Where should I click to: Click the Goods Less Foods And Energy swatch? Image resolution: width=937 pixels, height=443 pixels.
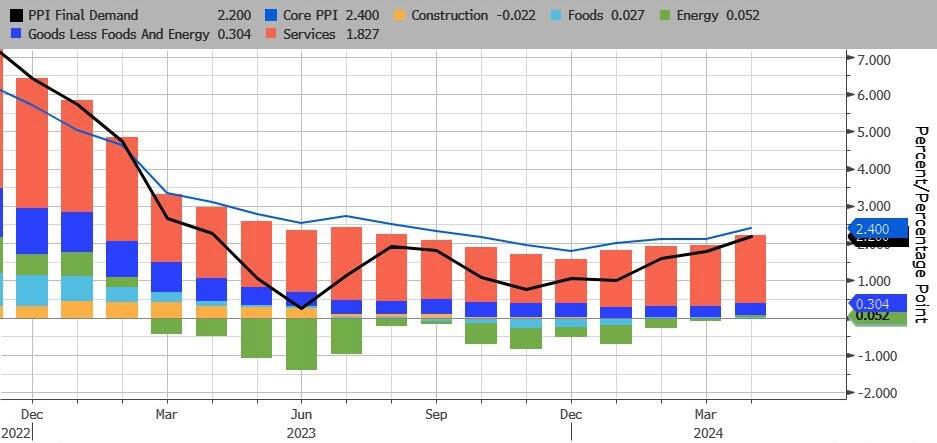click(16, 34)
